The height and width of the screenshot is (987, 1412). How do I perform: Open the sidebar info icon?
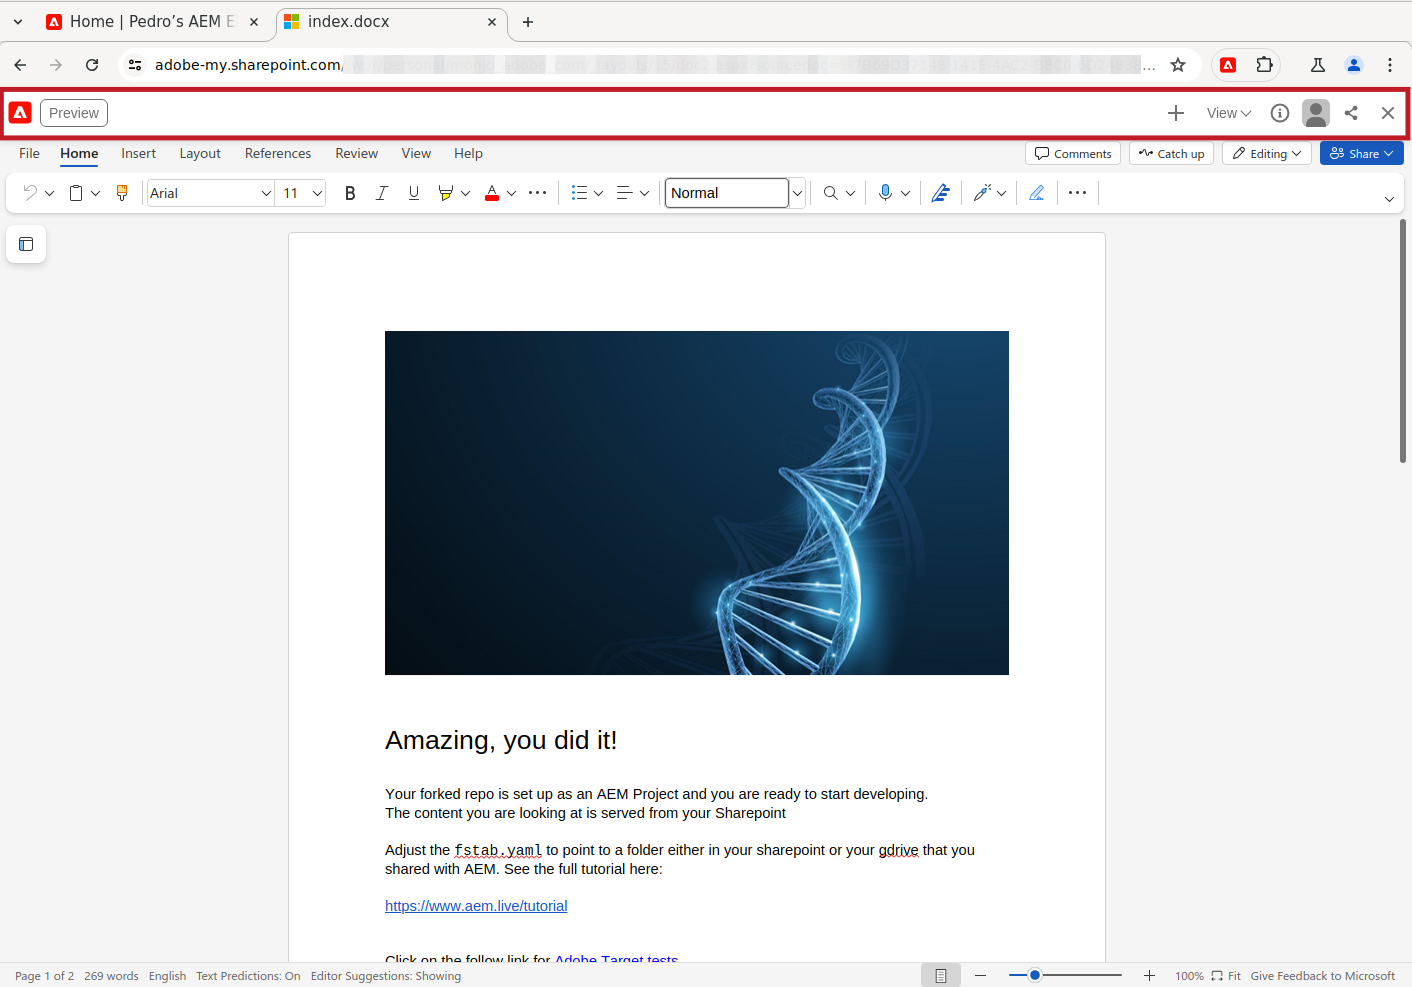[1280, 113]
